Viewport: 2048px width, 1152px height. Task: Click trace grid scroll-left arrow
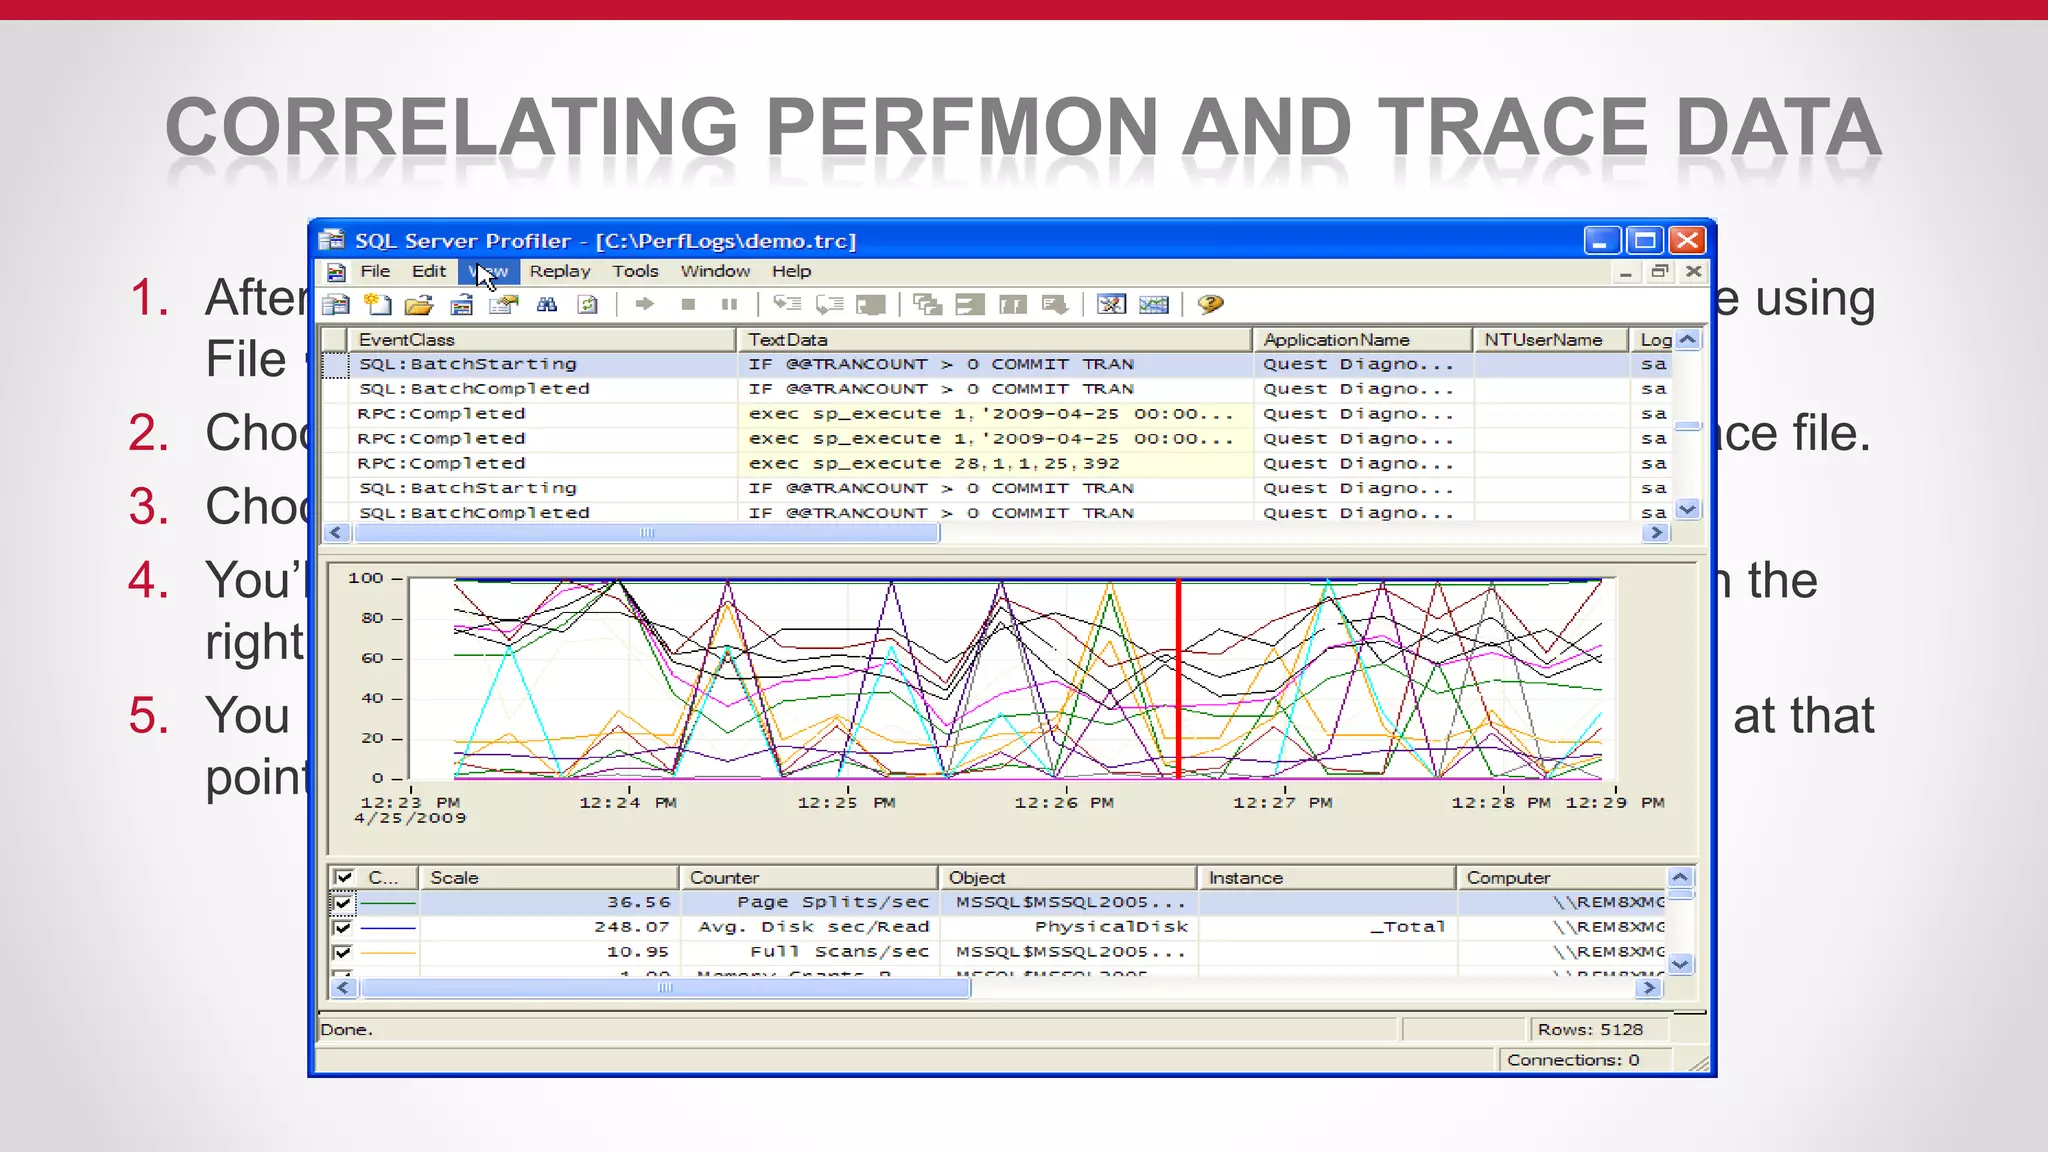coord(336,533)
